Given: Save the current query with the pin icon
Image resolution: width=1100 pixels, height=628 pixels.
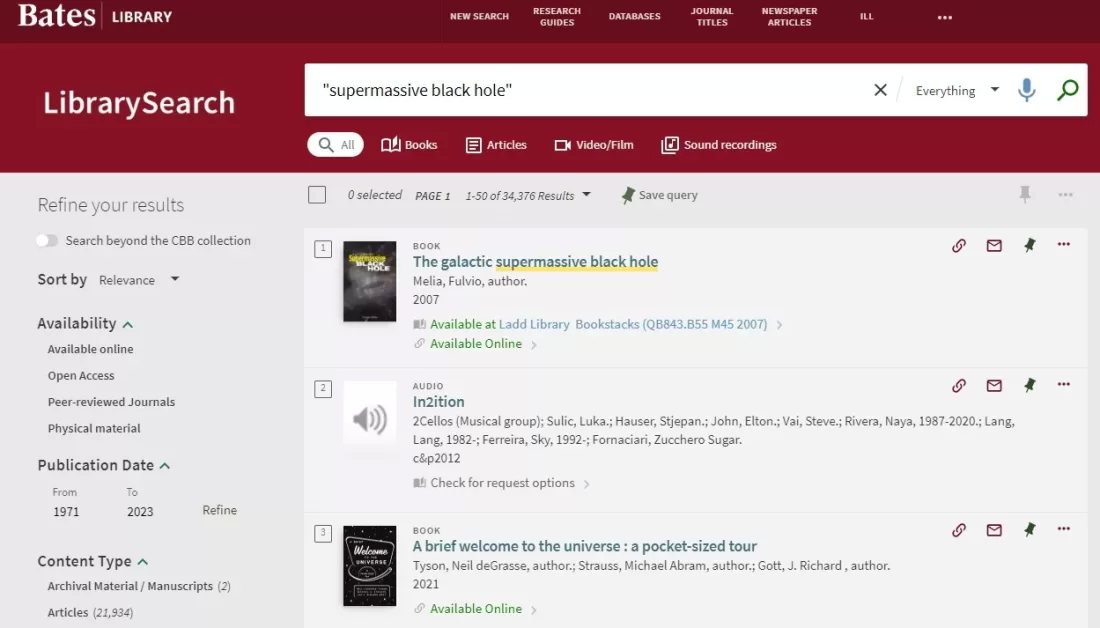Looking at the screenshot, I should click(628, 195).
